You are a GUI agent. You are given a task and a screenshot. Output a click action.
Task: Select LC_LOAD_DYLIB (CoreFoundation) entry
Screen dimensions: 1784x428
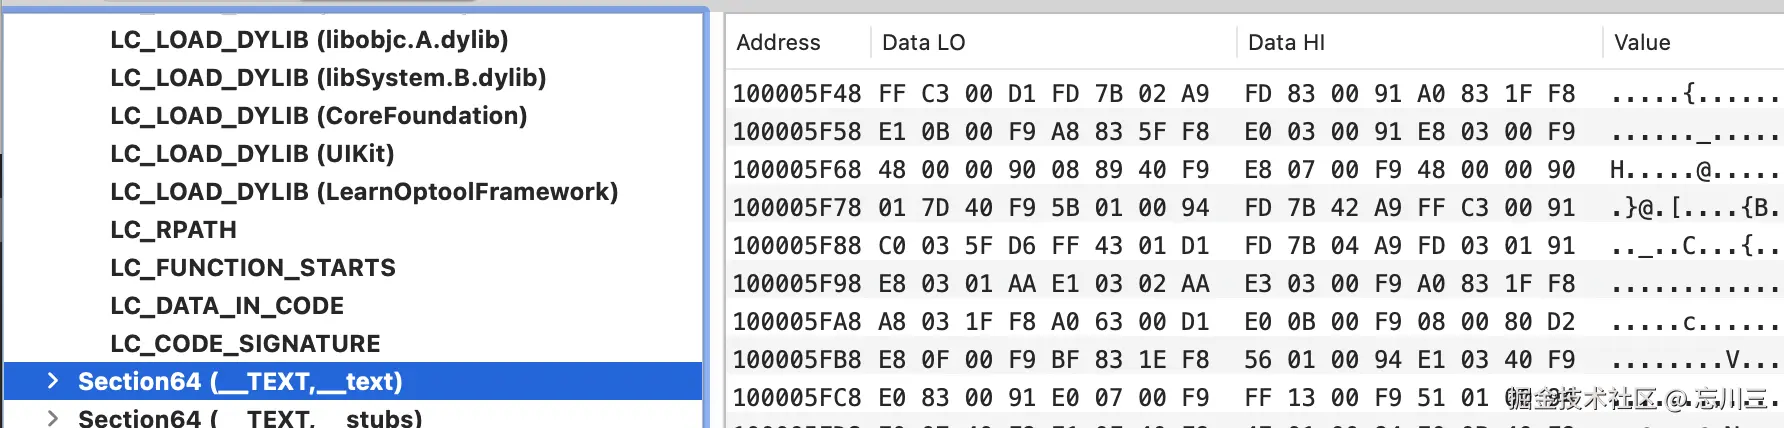319,116
